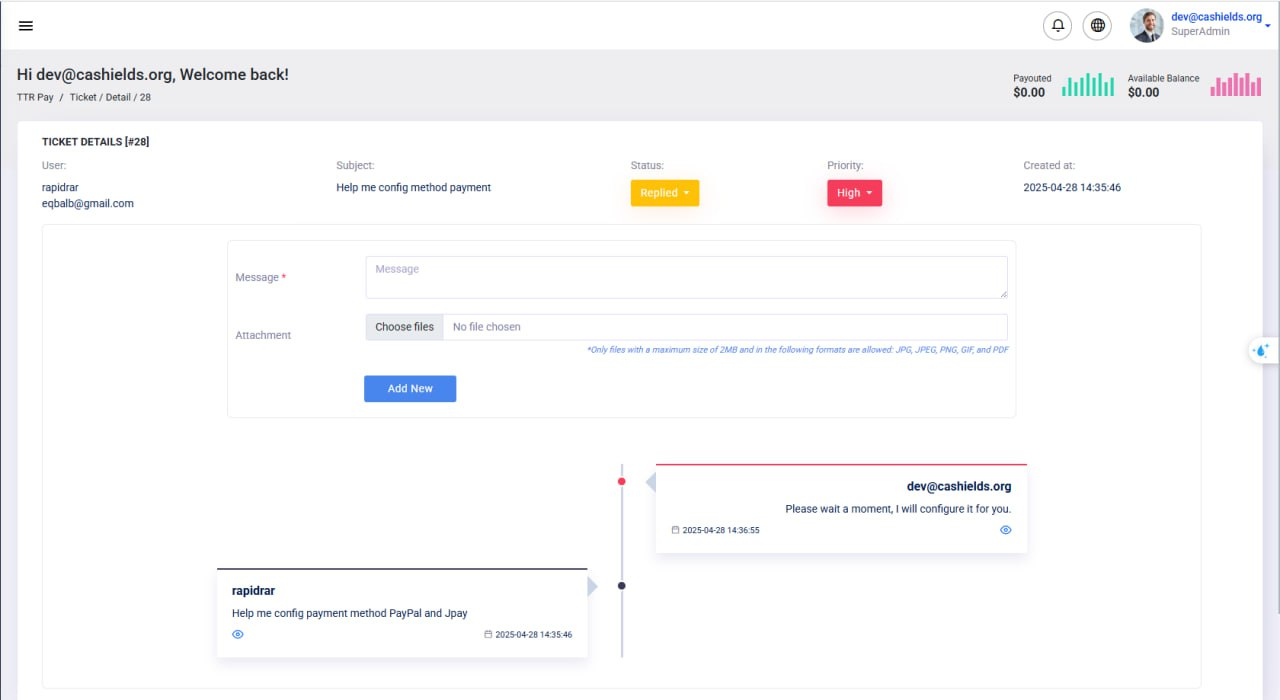Viewport: 1280px width, 700px height.
Task: Click the green Payouted bar chart
Action: [x=1088, y=85]
